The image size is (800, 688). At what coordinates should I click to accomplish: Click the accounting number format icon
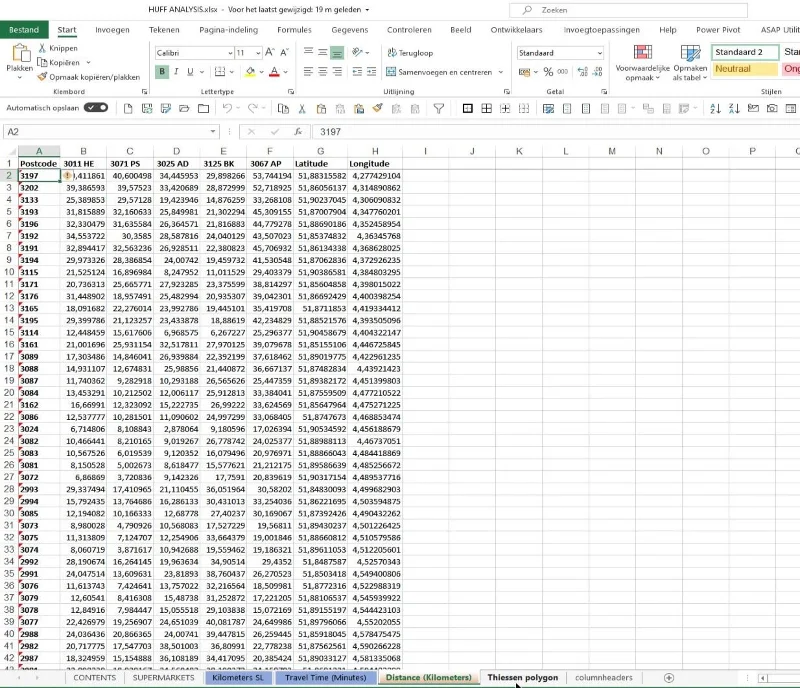tap(524, 72)
